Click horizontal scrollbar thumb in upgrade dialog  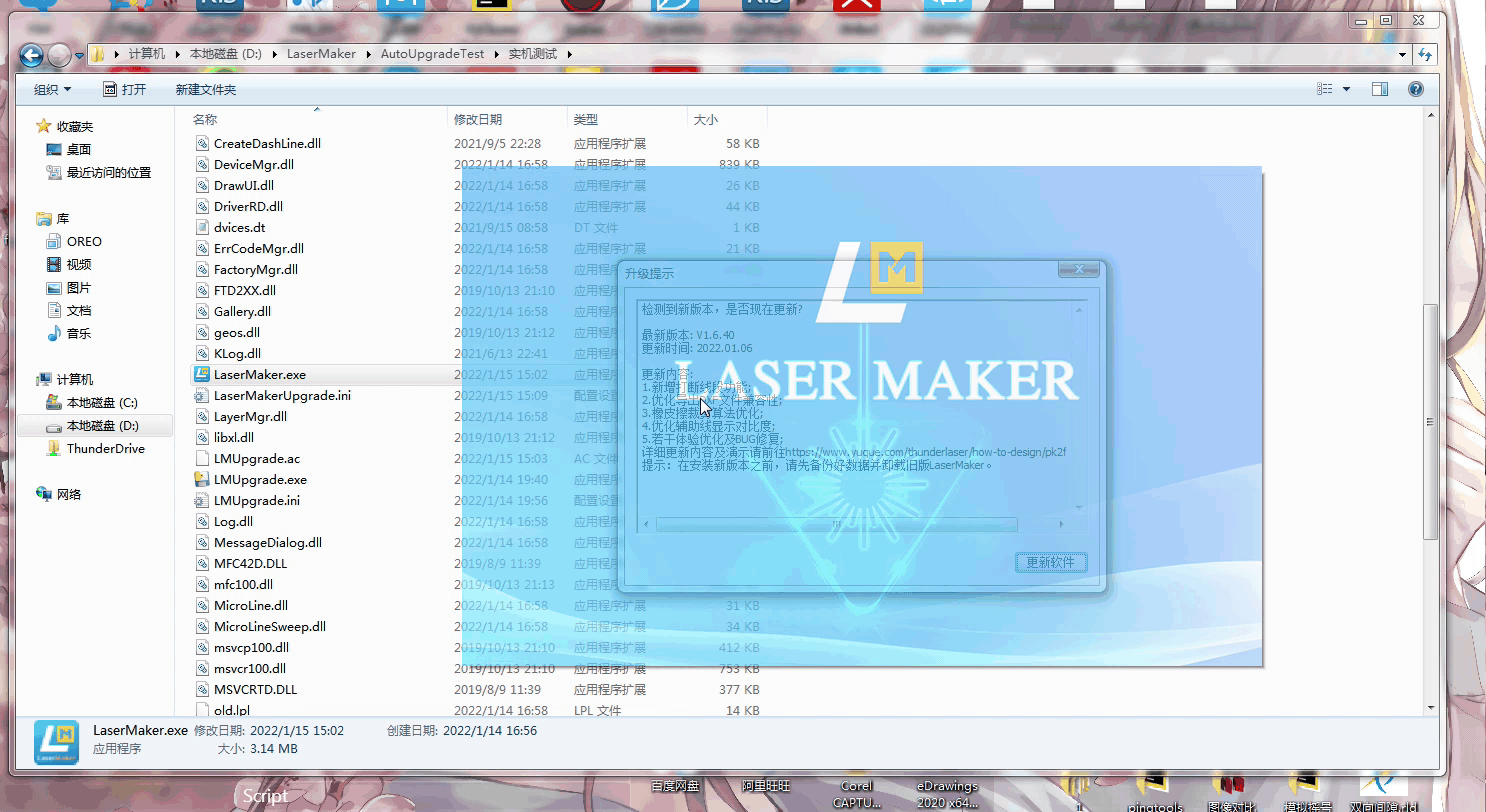tap(837, 524)
